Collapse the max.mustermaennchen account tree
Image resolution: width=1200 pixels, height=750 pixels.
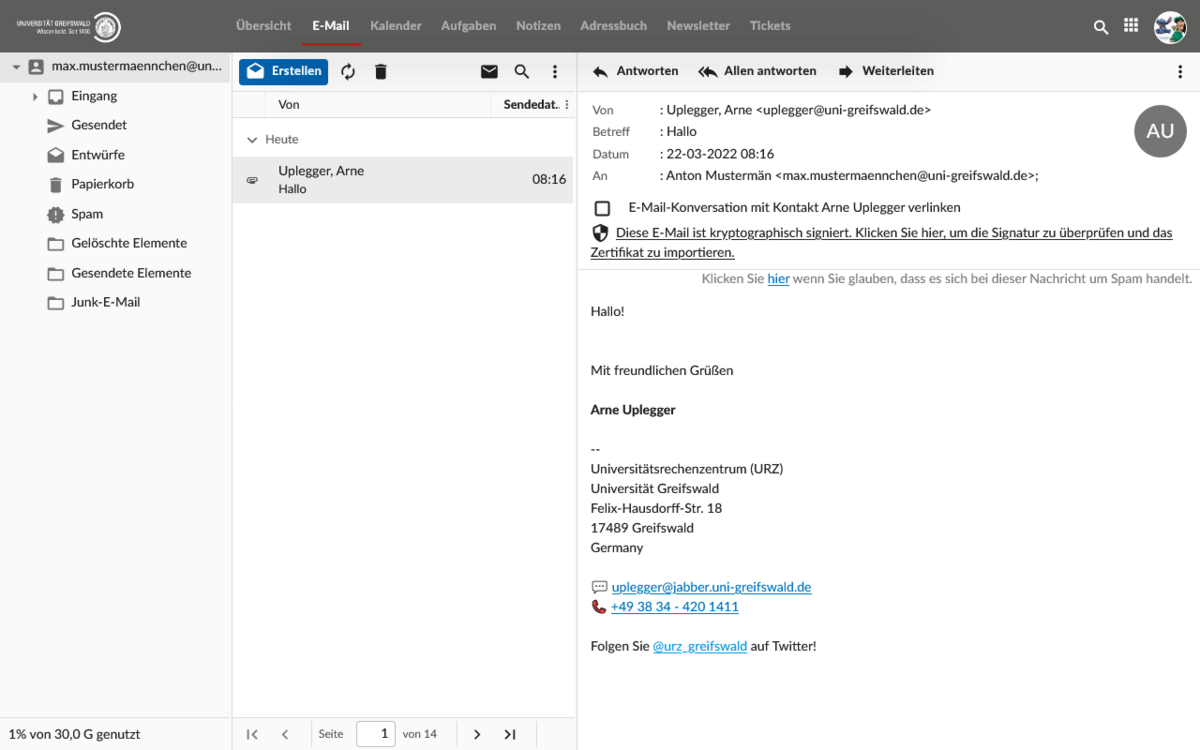(x=16, y=67)
